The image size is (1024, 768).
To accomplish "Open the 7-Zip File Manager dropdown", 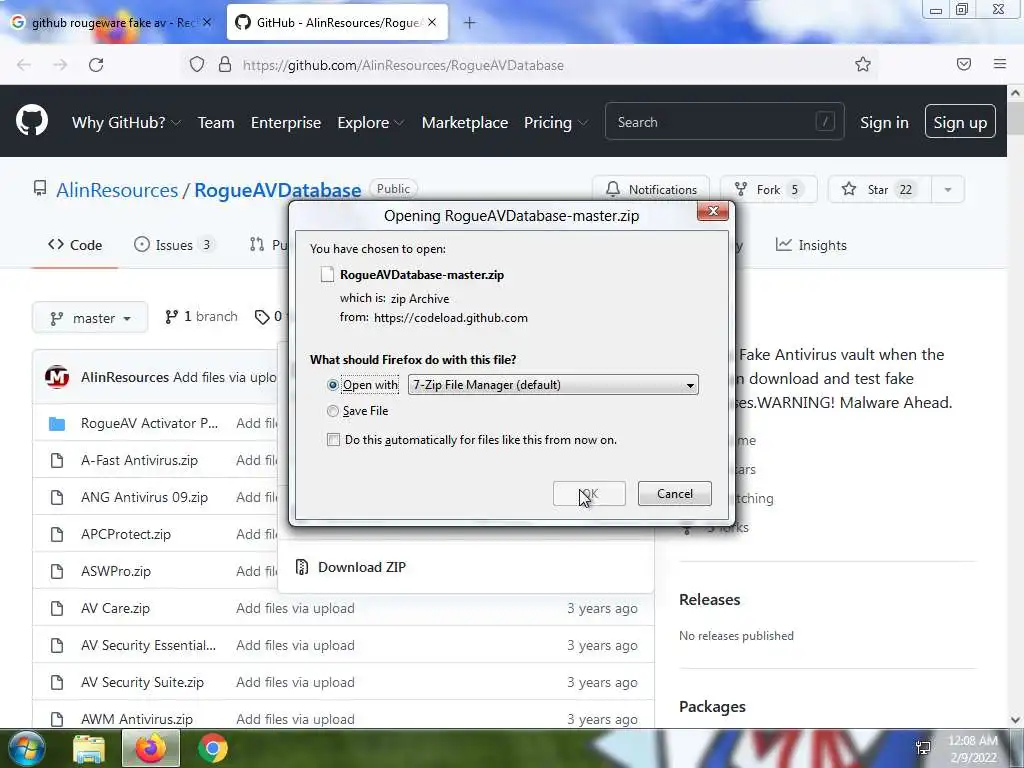I will 552,385.
